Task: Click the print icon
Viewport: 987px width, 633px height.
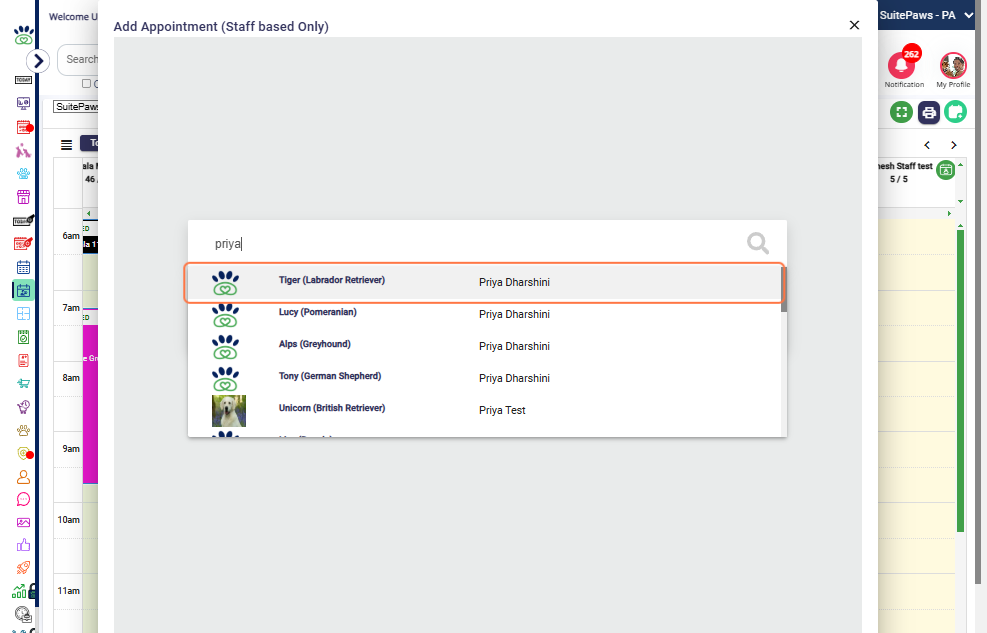Action: (928, 112)
